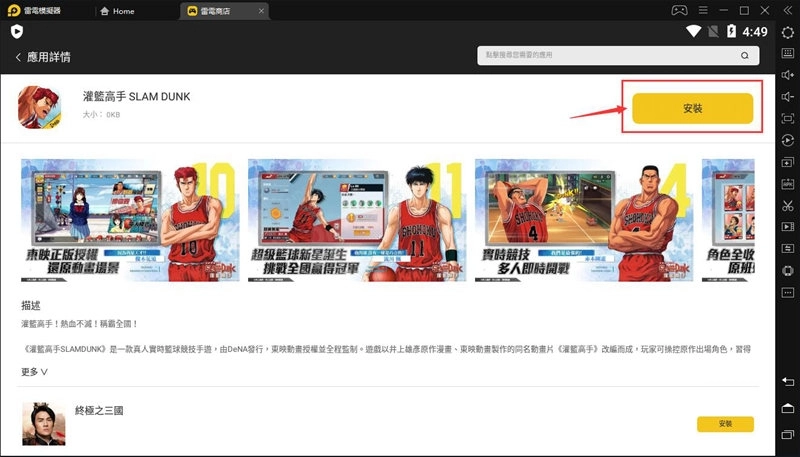This screenshot has width=800, height=457.
Task: Click the battery charging status icon
Action: (x=731, y=32)
